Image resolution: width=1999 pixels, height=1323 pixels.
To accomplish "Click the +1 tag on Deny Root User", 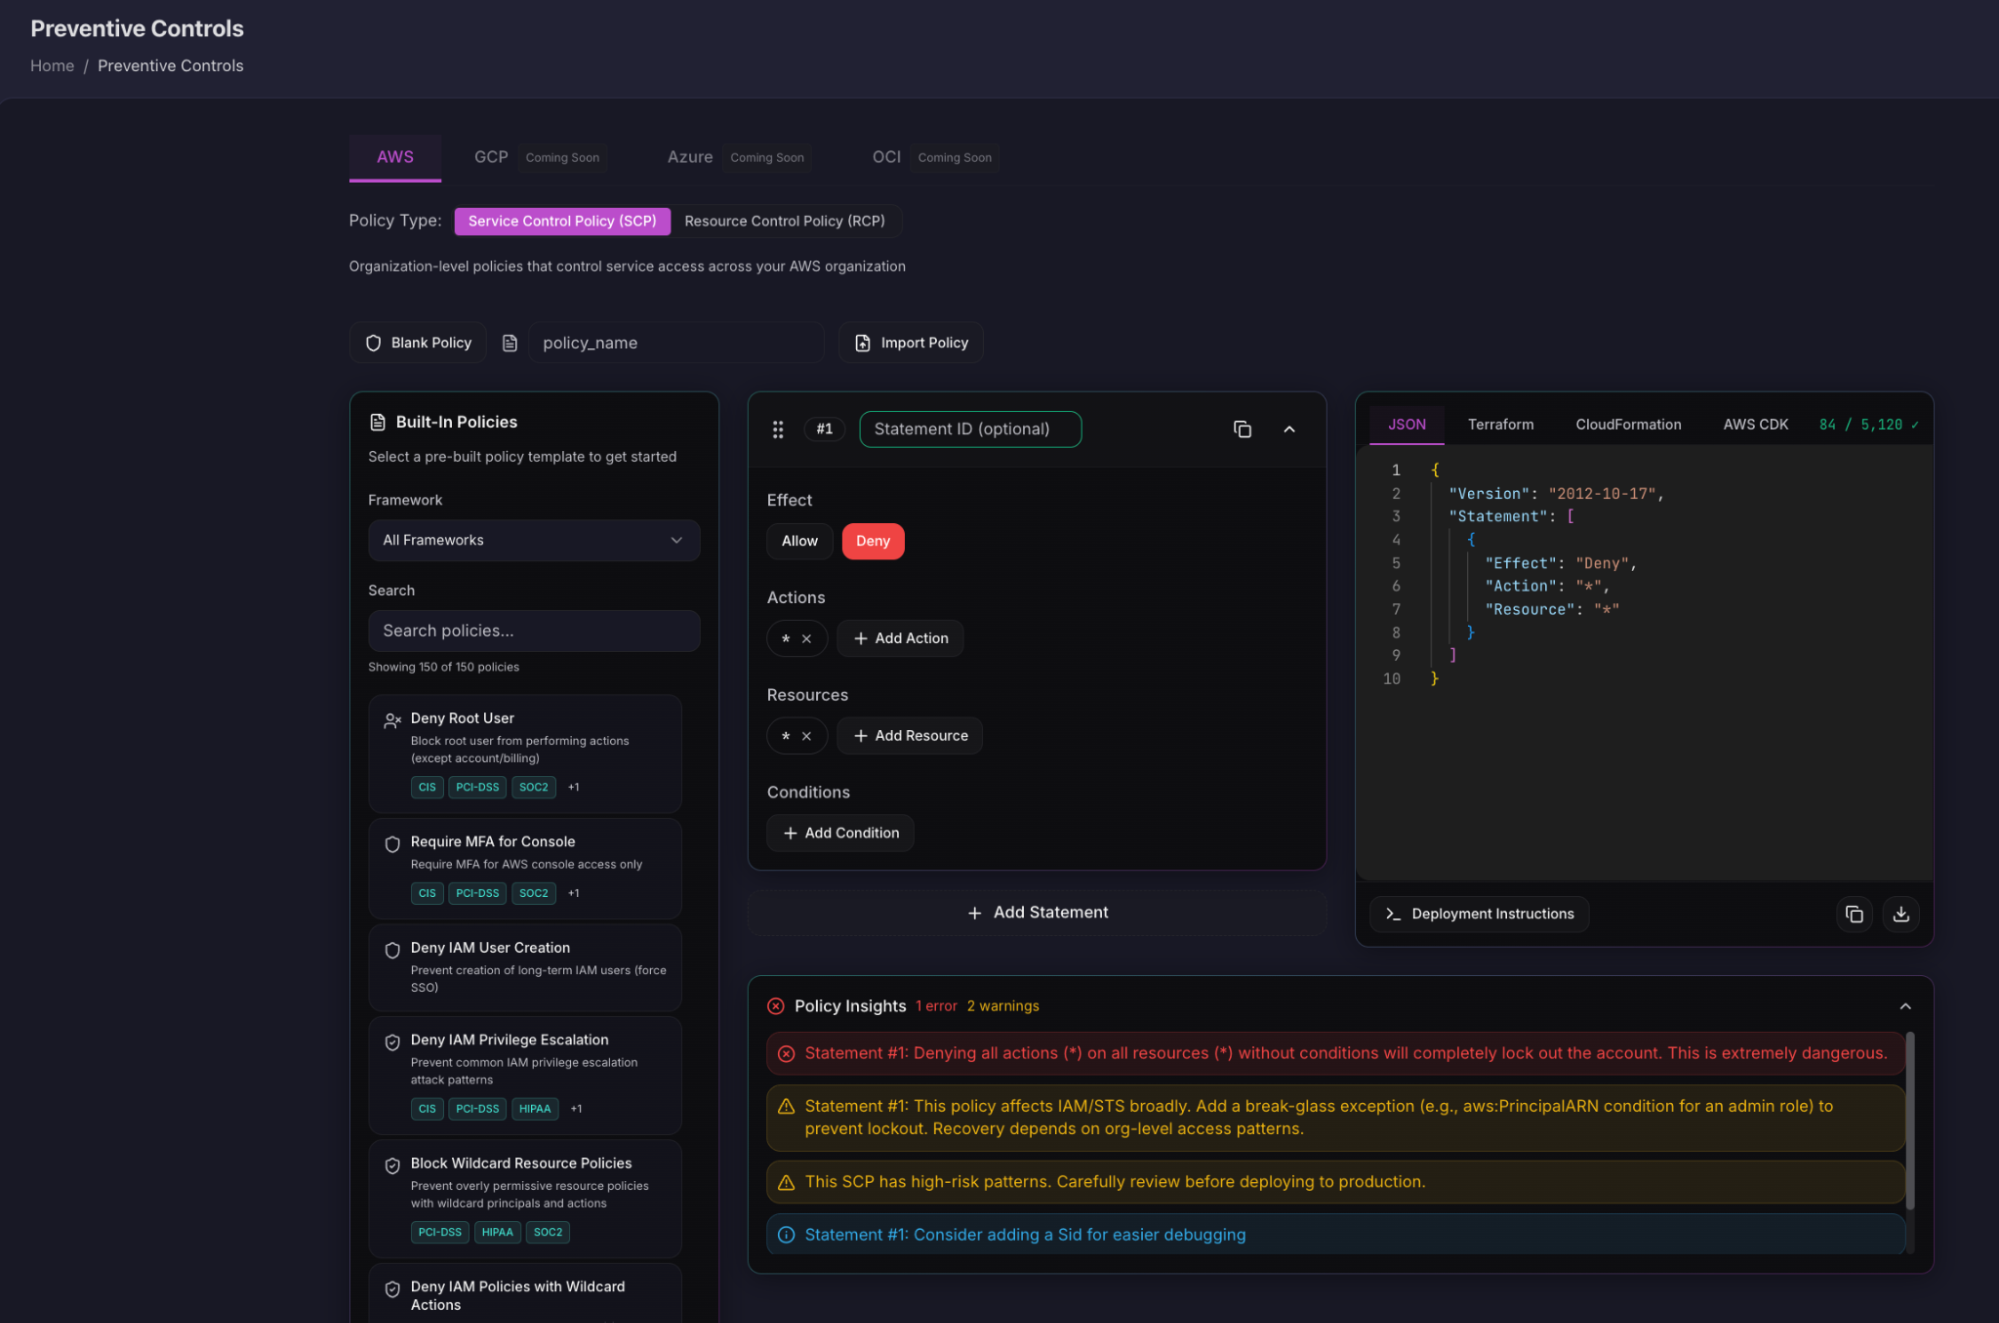I will 574,787.
